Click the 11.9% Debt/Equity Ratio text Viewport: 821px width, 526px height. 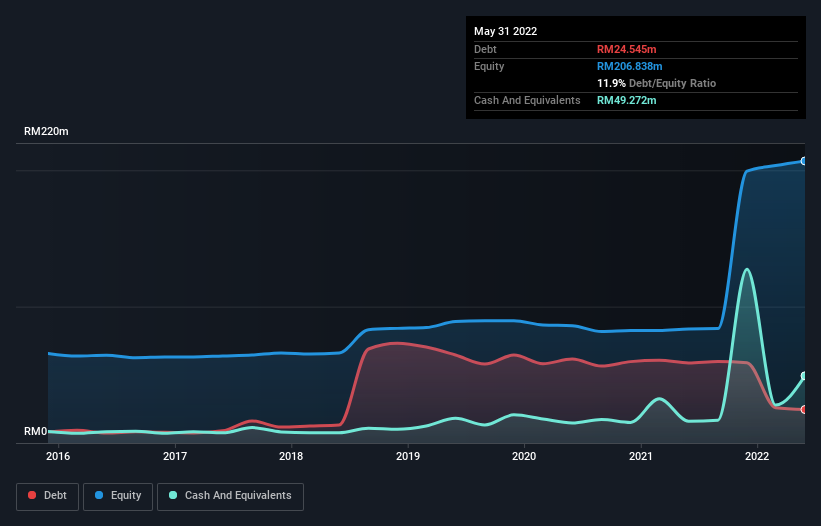pyautogui.click(x=657, y=83)
